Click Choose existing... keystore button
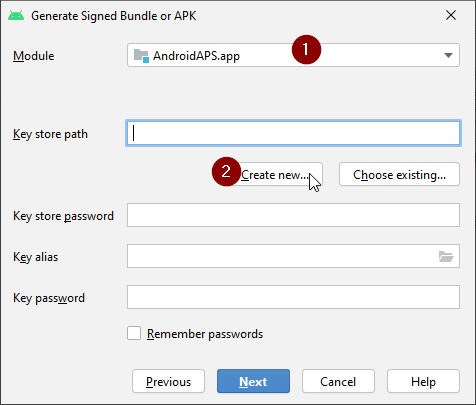Viewport: 476px width, 405px height. click(399, 174)
